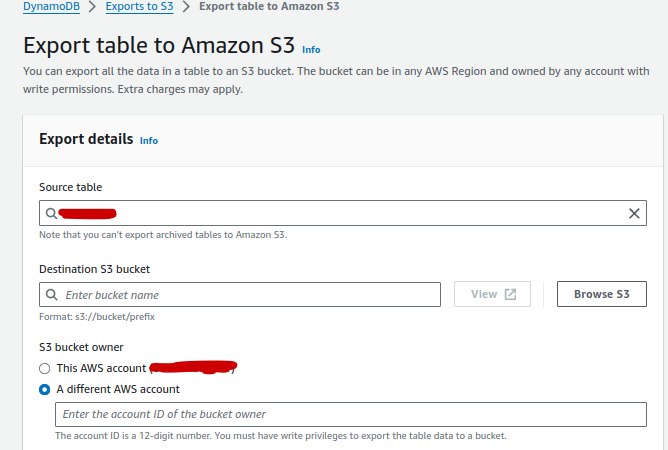668x450 pixels.
Task: Open Info link next to Export details
Action: point(149,141)
